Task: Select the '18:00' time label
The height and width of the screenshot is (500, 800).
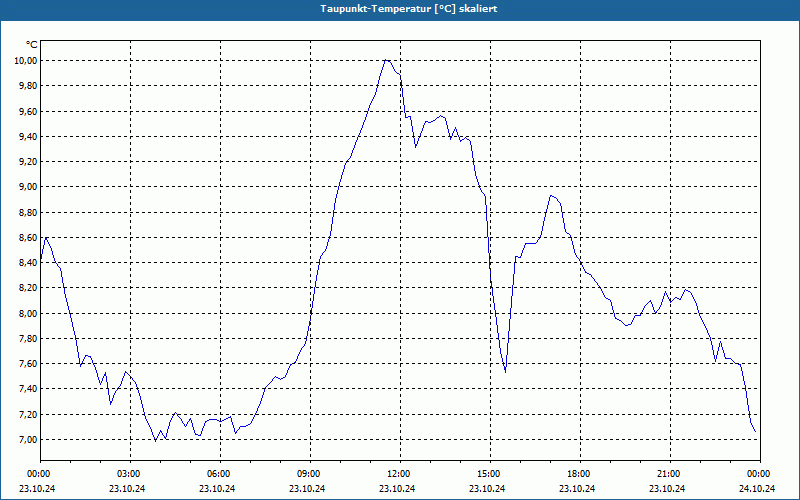Action: 581,474
